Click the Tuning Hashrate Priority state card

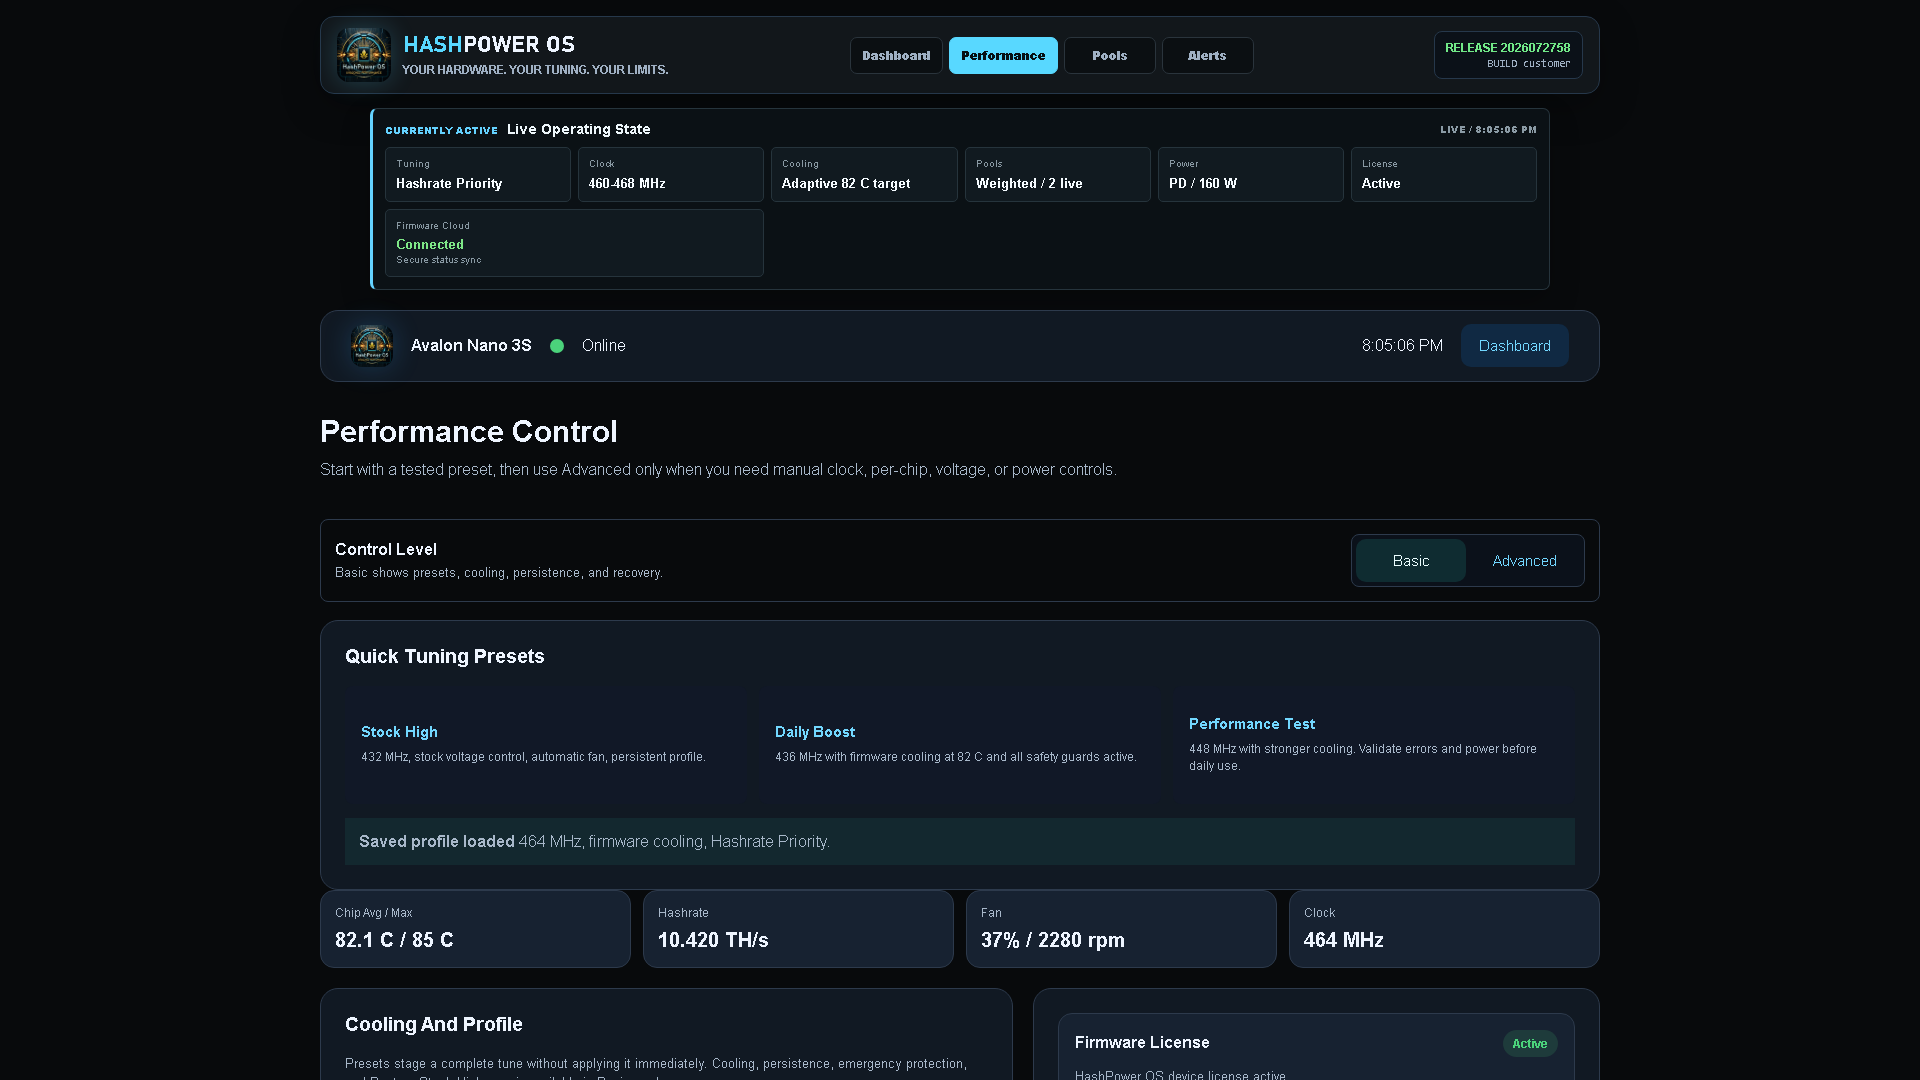click(x=478, y=175)
